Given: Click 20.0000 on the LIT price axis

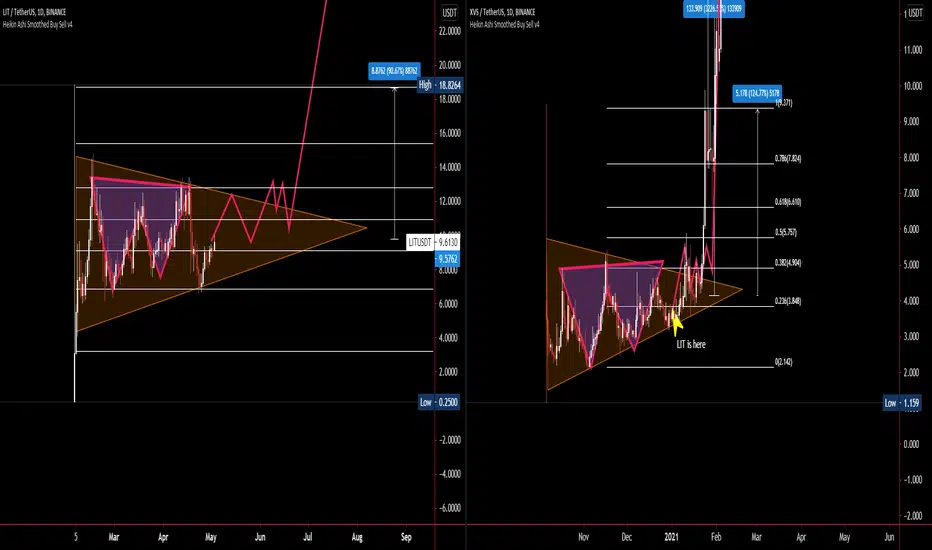Looking at the screenshot, I should (x=449, y=65).
